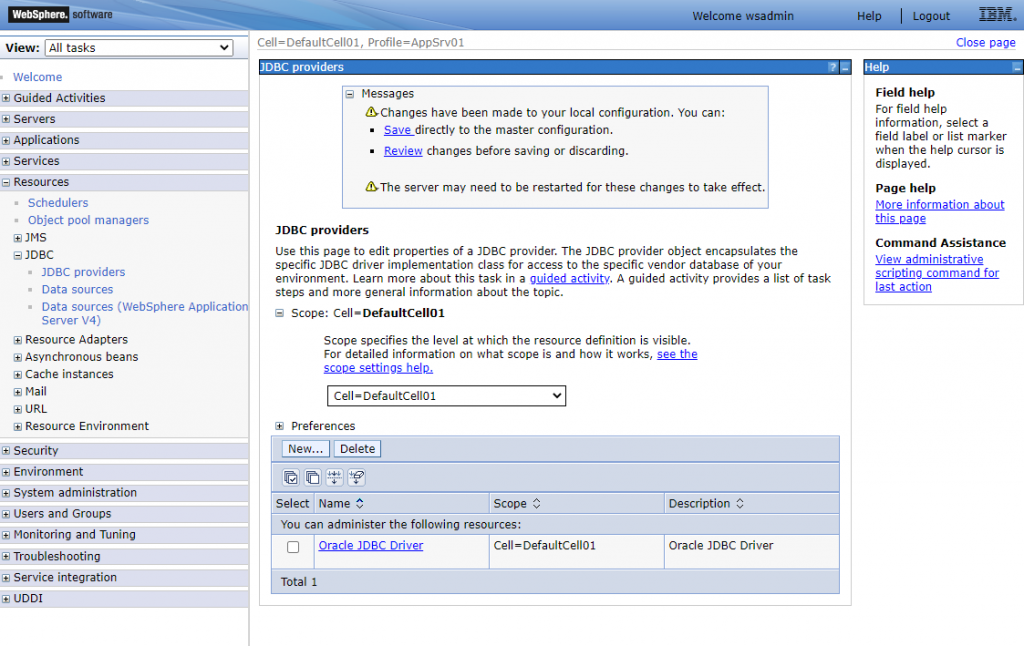The height and width of the screenshot is (646, 1024).
Task: Collapse the Resources section
Action: coord(6,182)
